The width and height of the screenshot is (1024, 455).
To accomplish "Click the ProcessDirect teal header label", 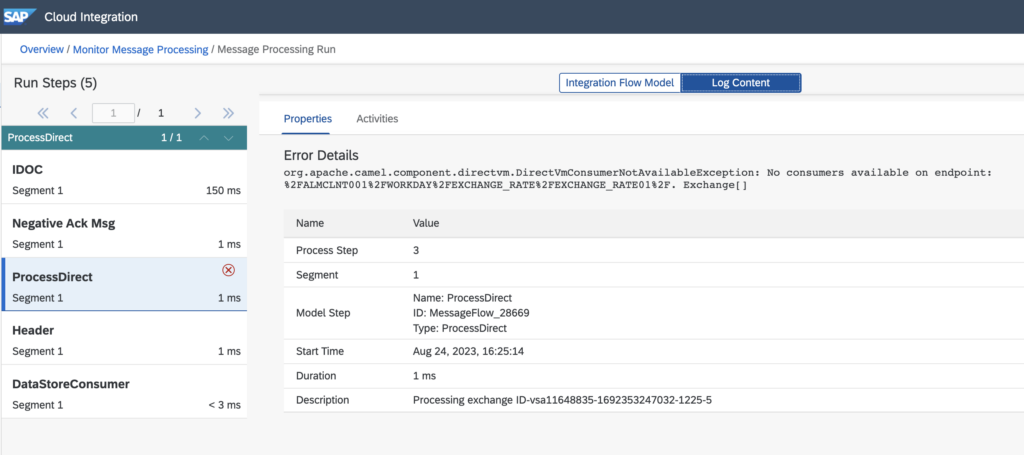I will pyautogui.click(x=40, y=138).
